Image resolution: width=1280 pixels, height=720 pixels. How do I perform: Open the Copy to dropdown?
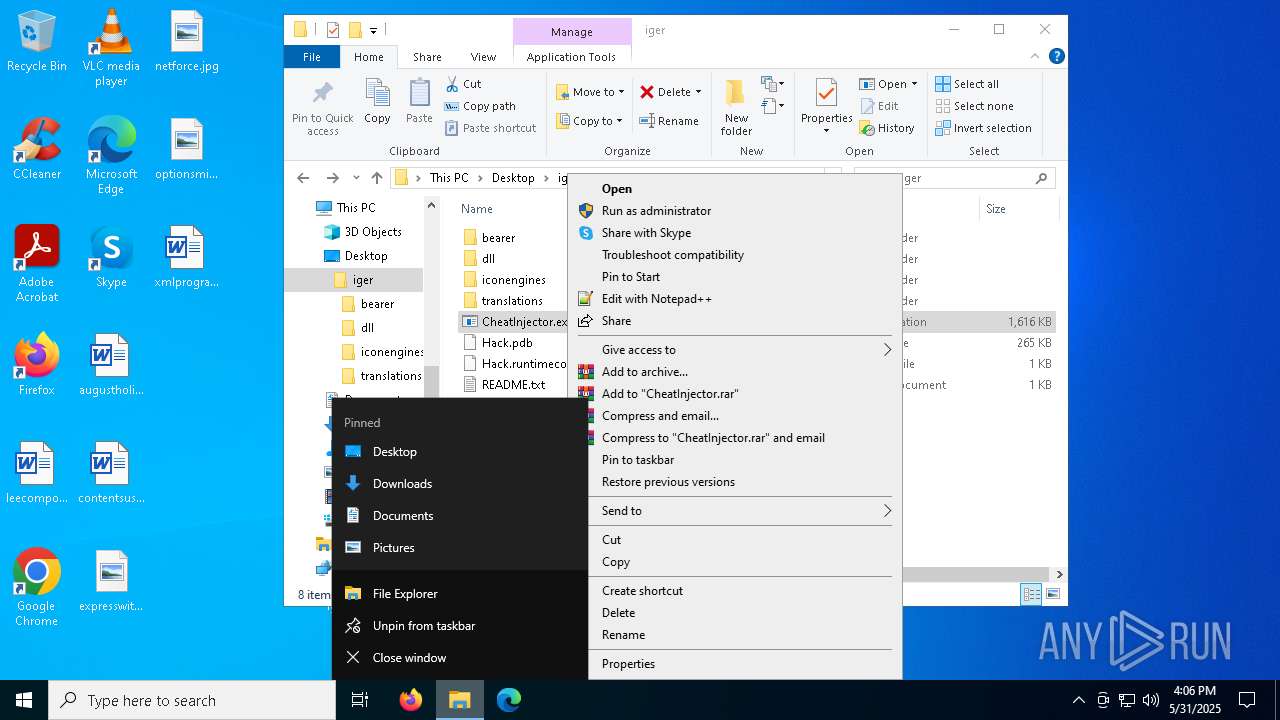[589, 121]
